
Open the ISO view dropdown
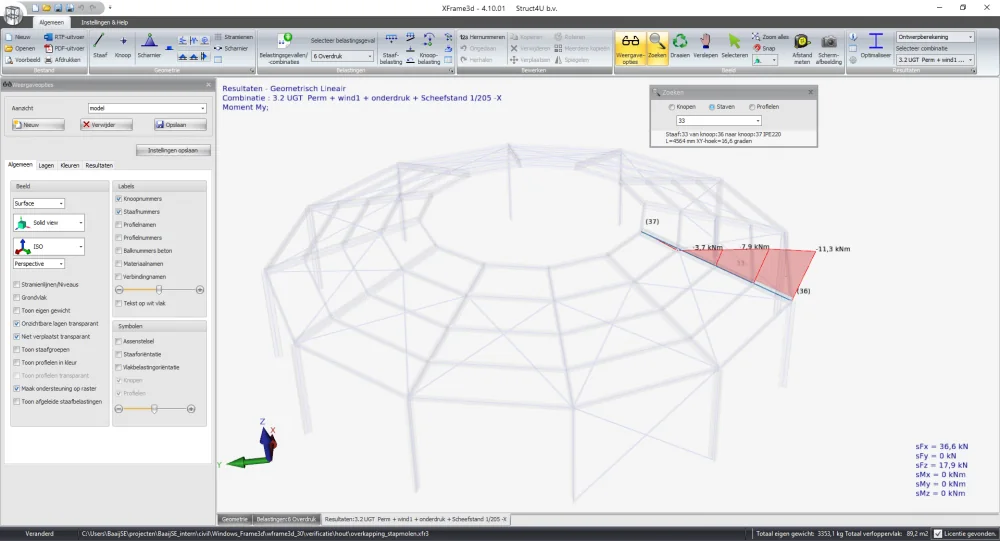click(48, 246)
